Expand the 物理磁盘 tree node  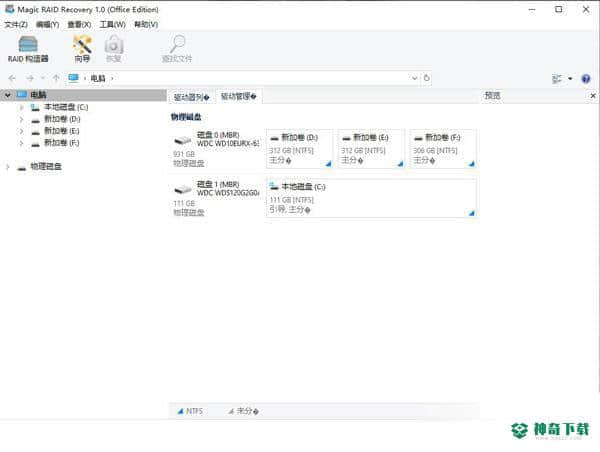coord(8,167)
